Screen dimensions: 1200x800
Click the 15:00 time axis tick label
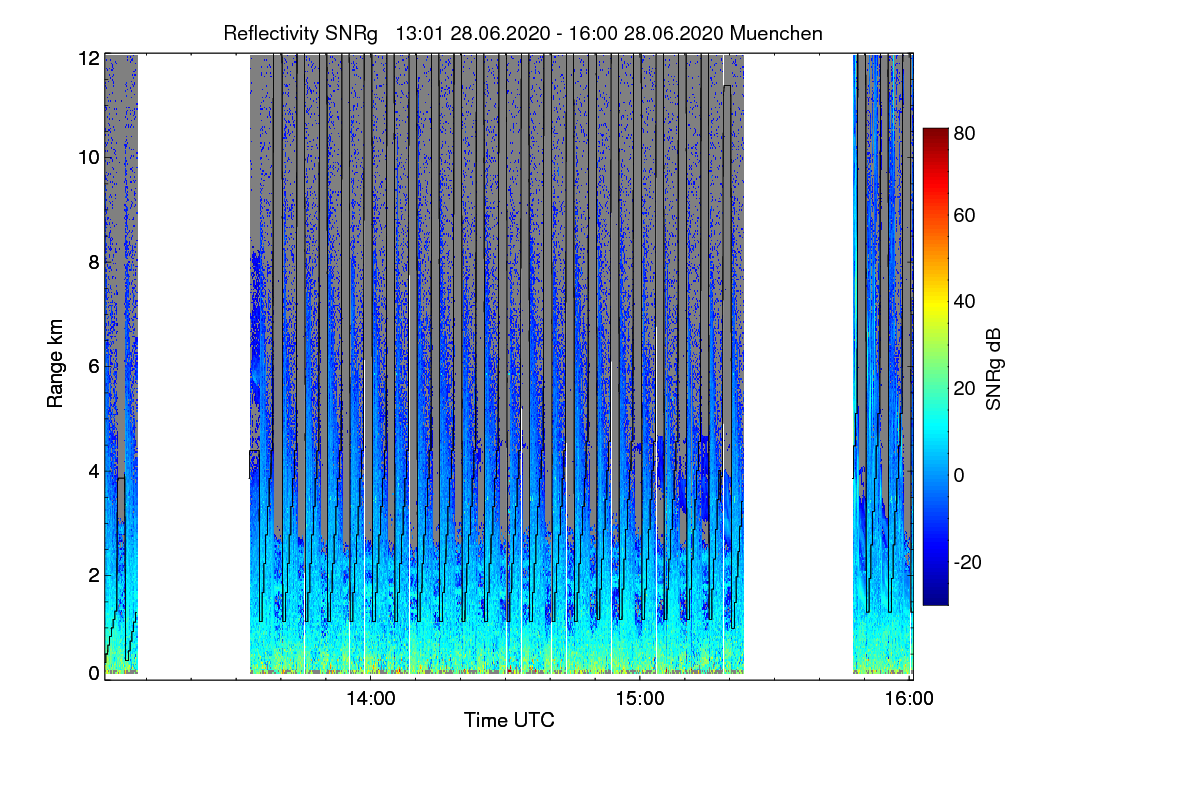click(x=640, y=699)
